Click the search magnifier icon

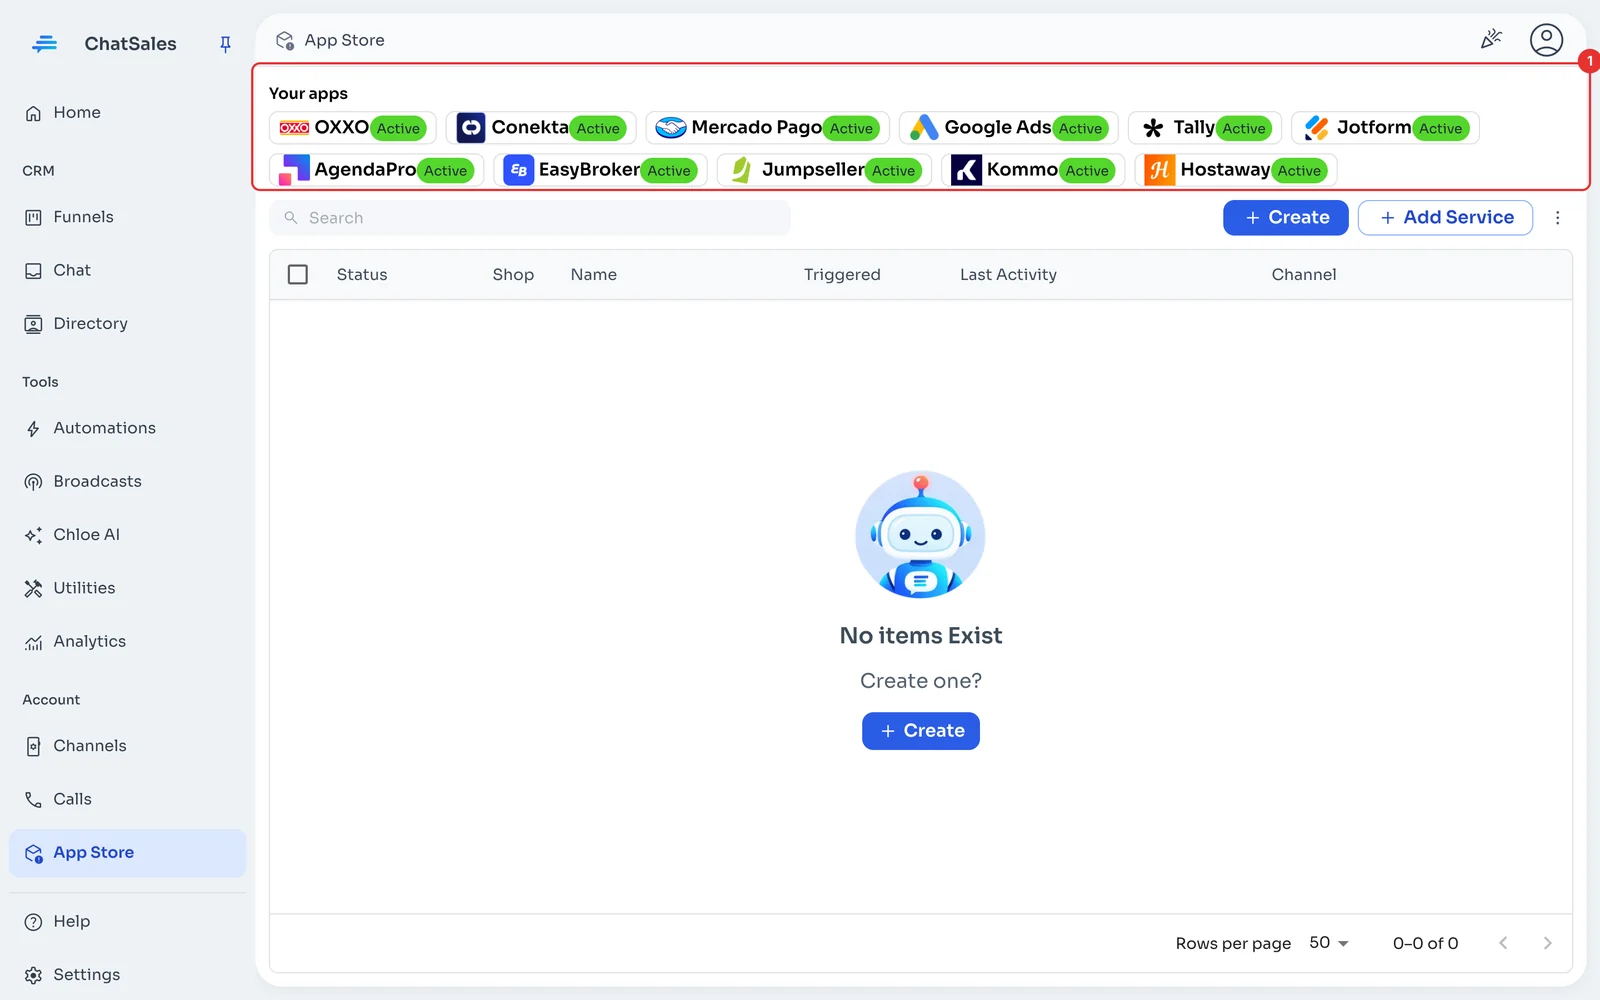pos(291,218)
